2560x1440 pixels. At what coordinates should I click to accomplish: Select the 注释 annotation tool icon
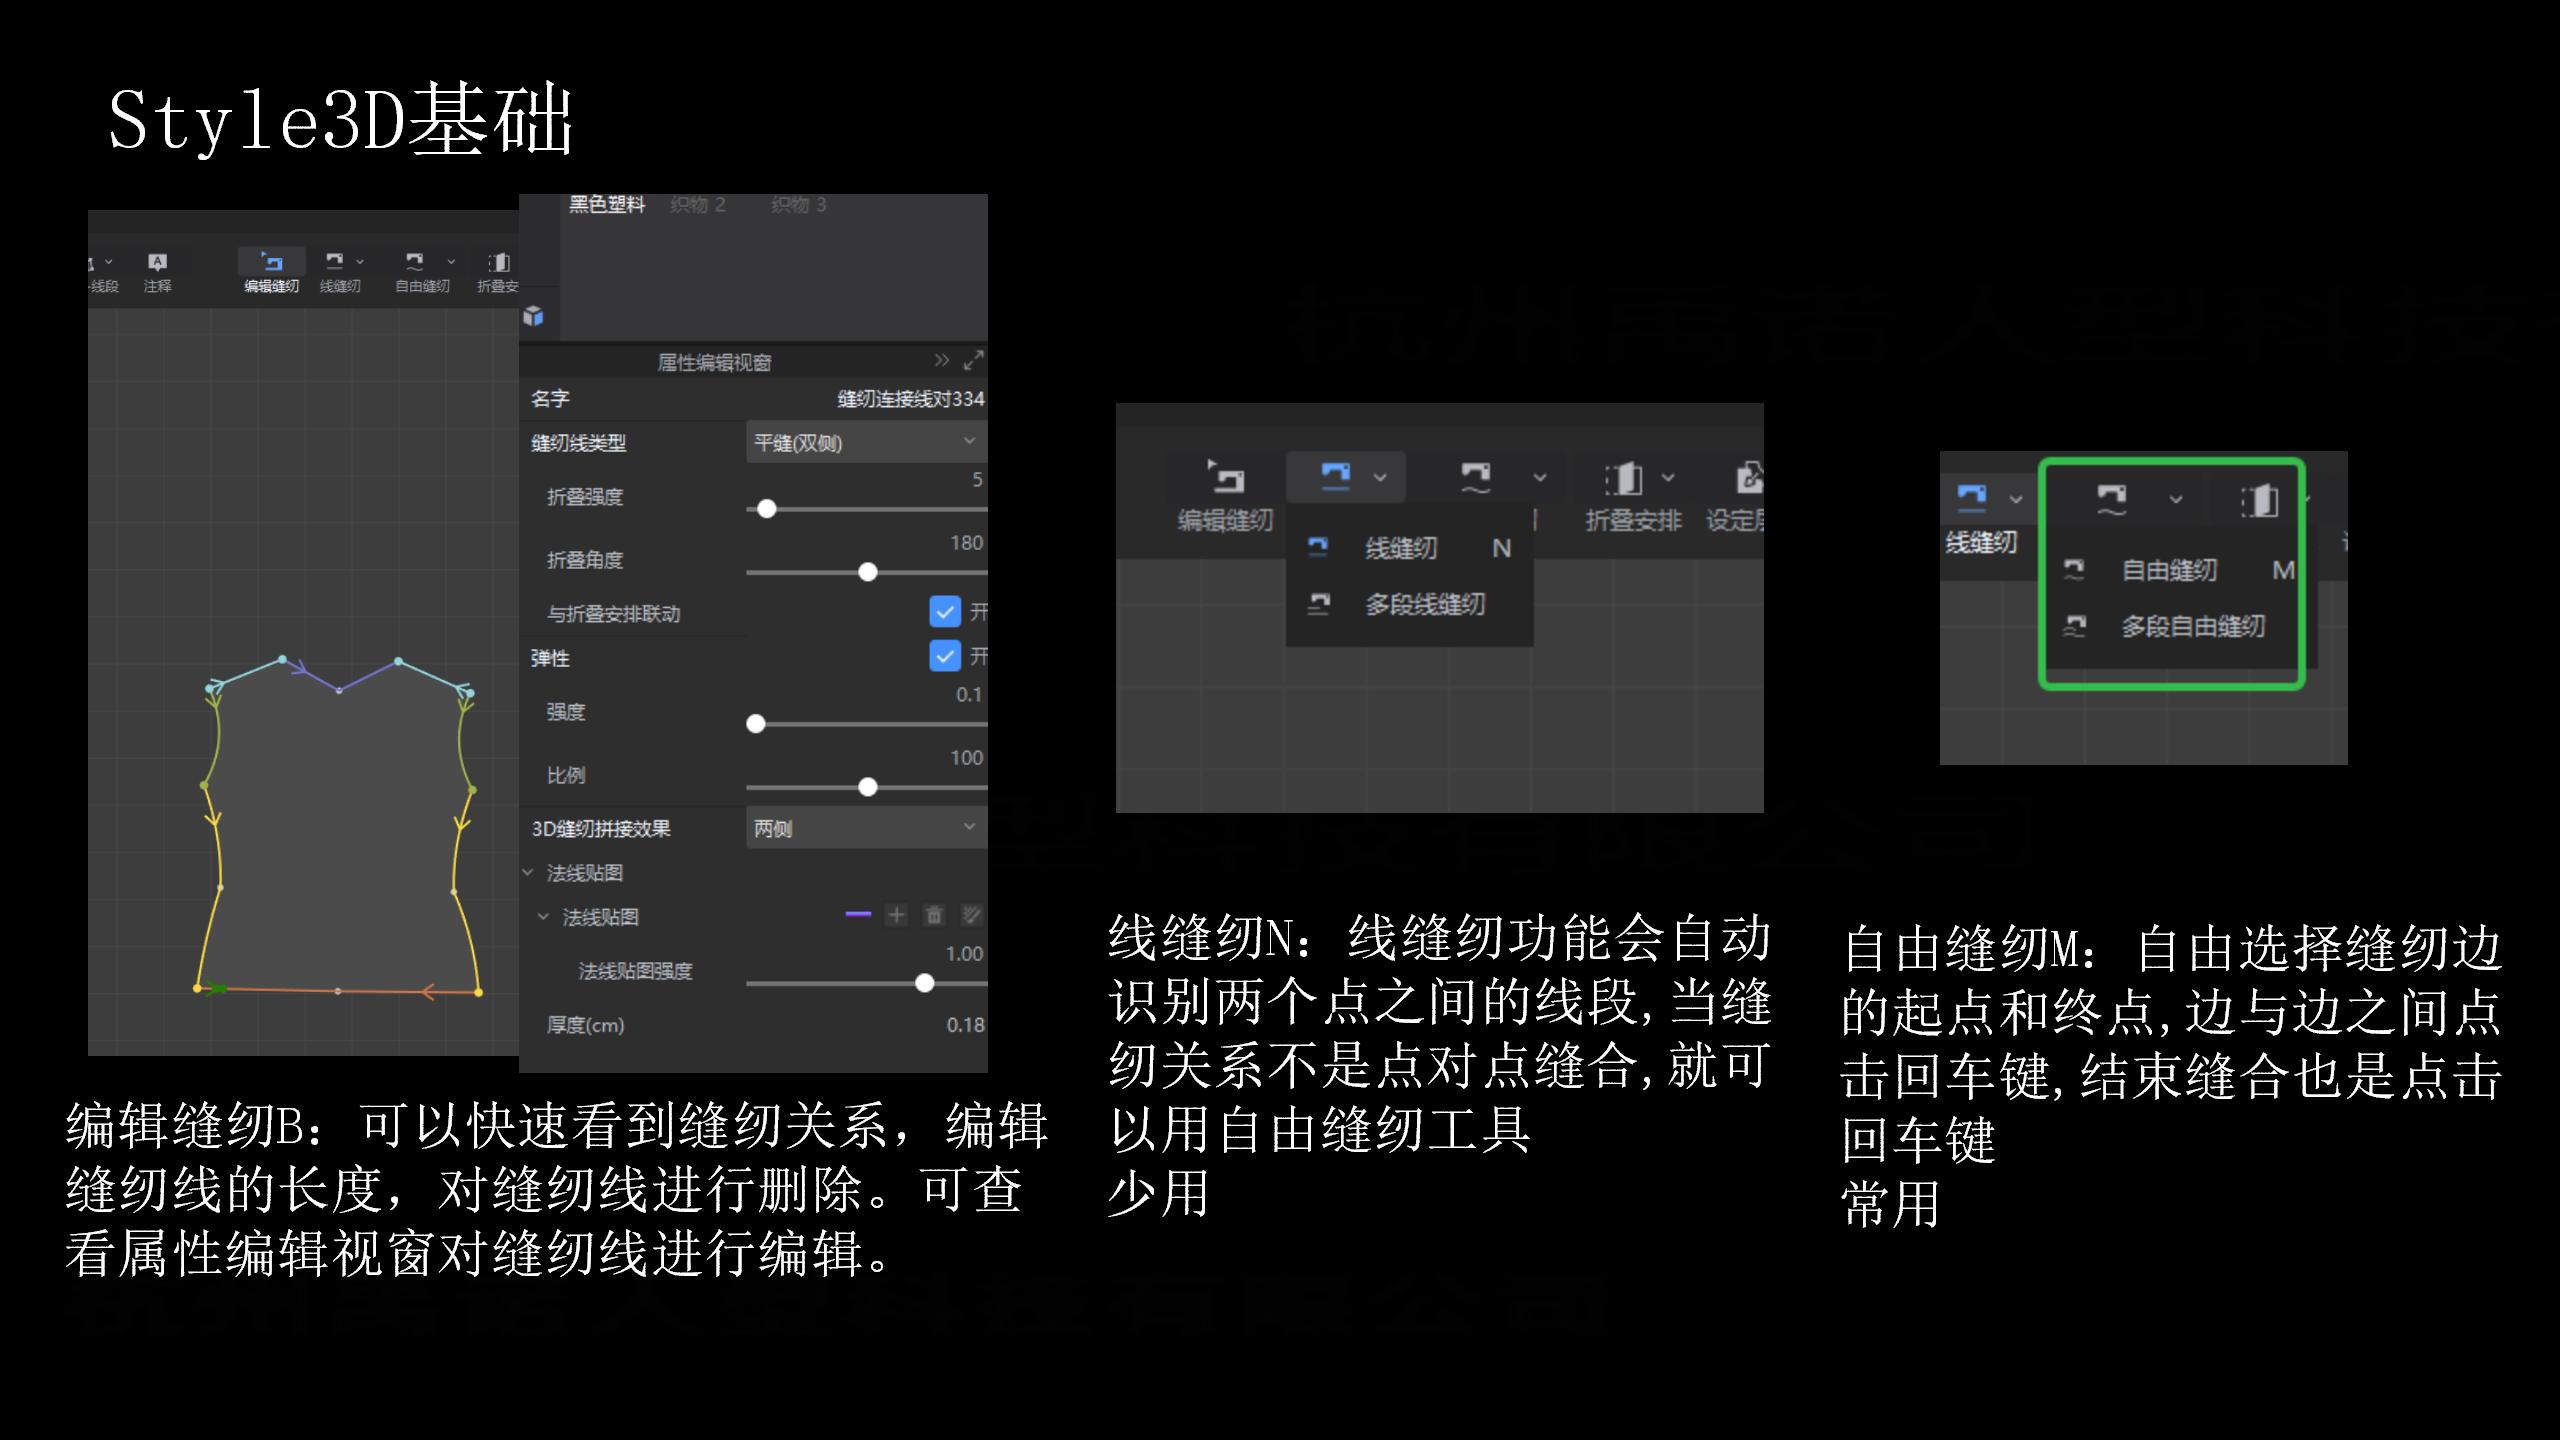tap(157, 262)
